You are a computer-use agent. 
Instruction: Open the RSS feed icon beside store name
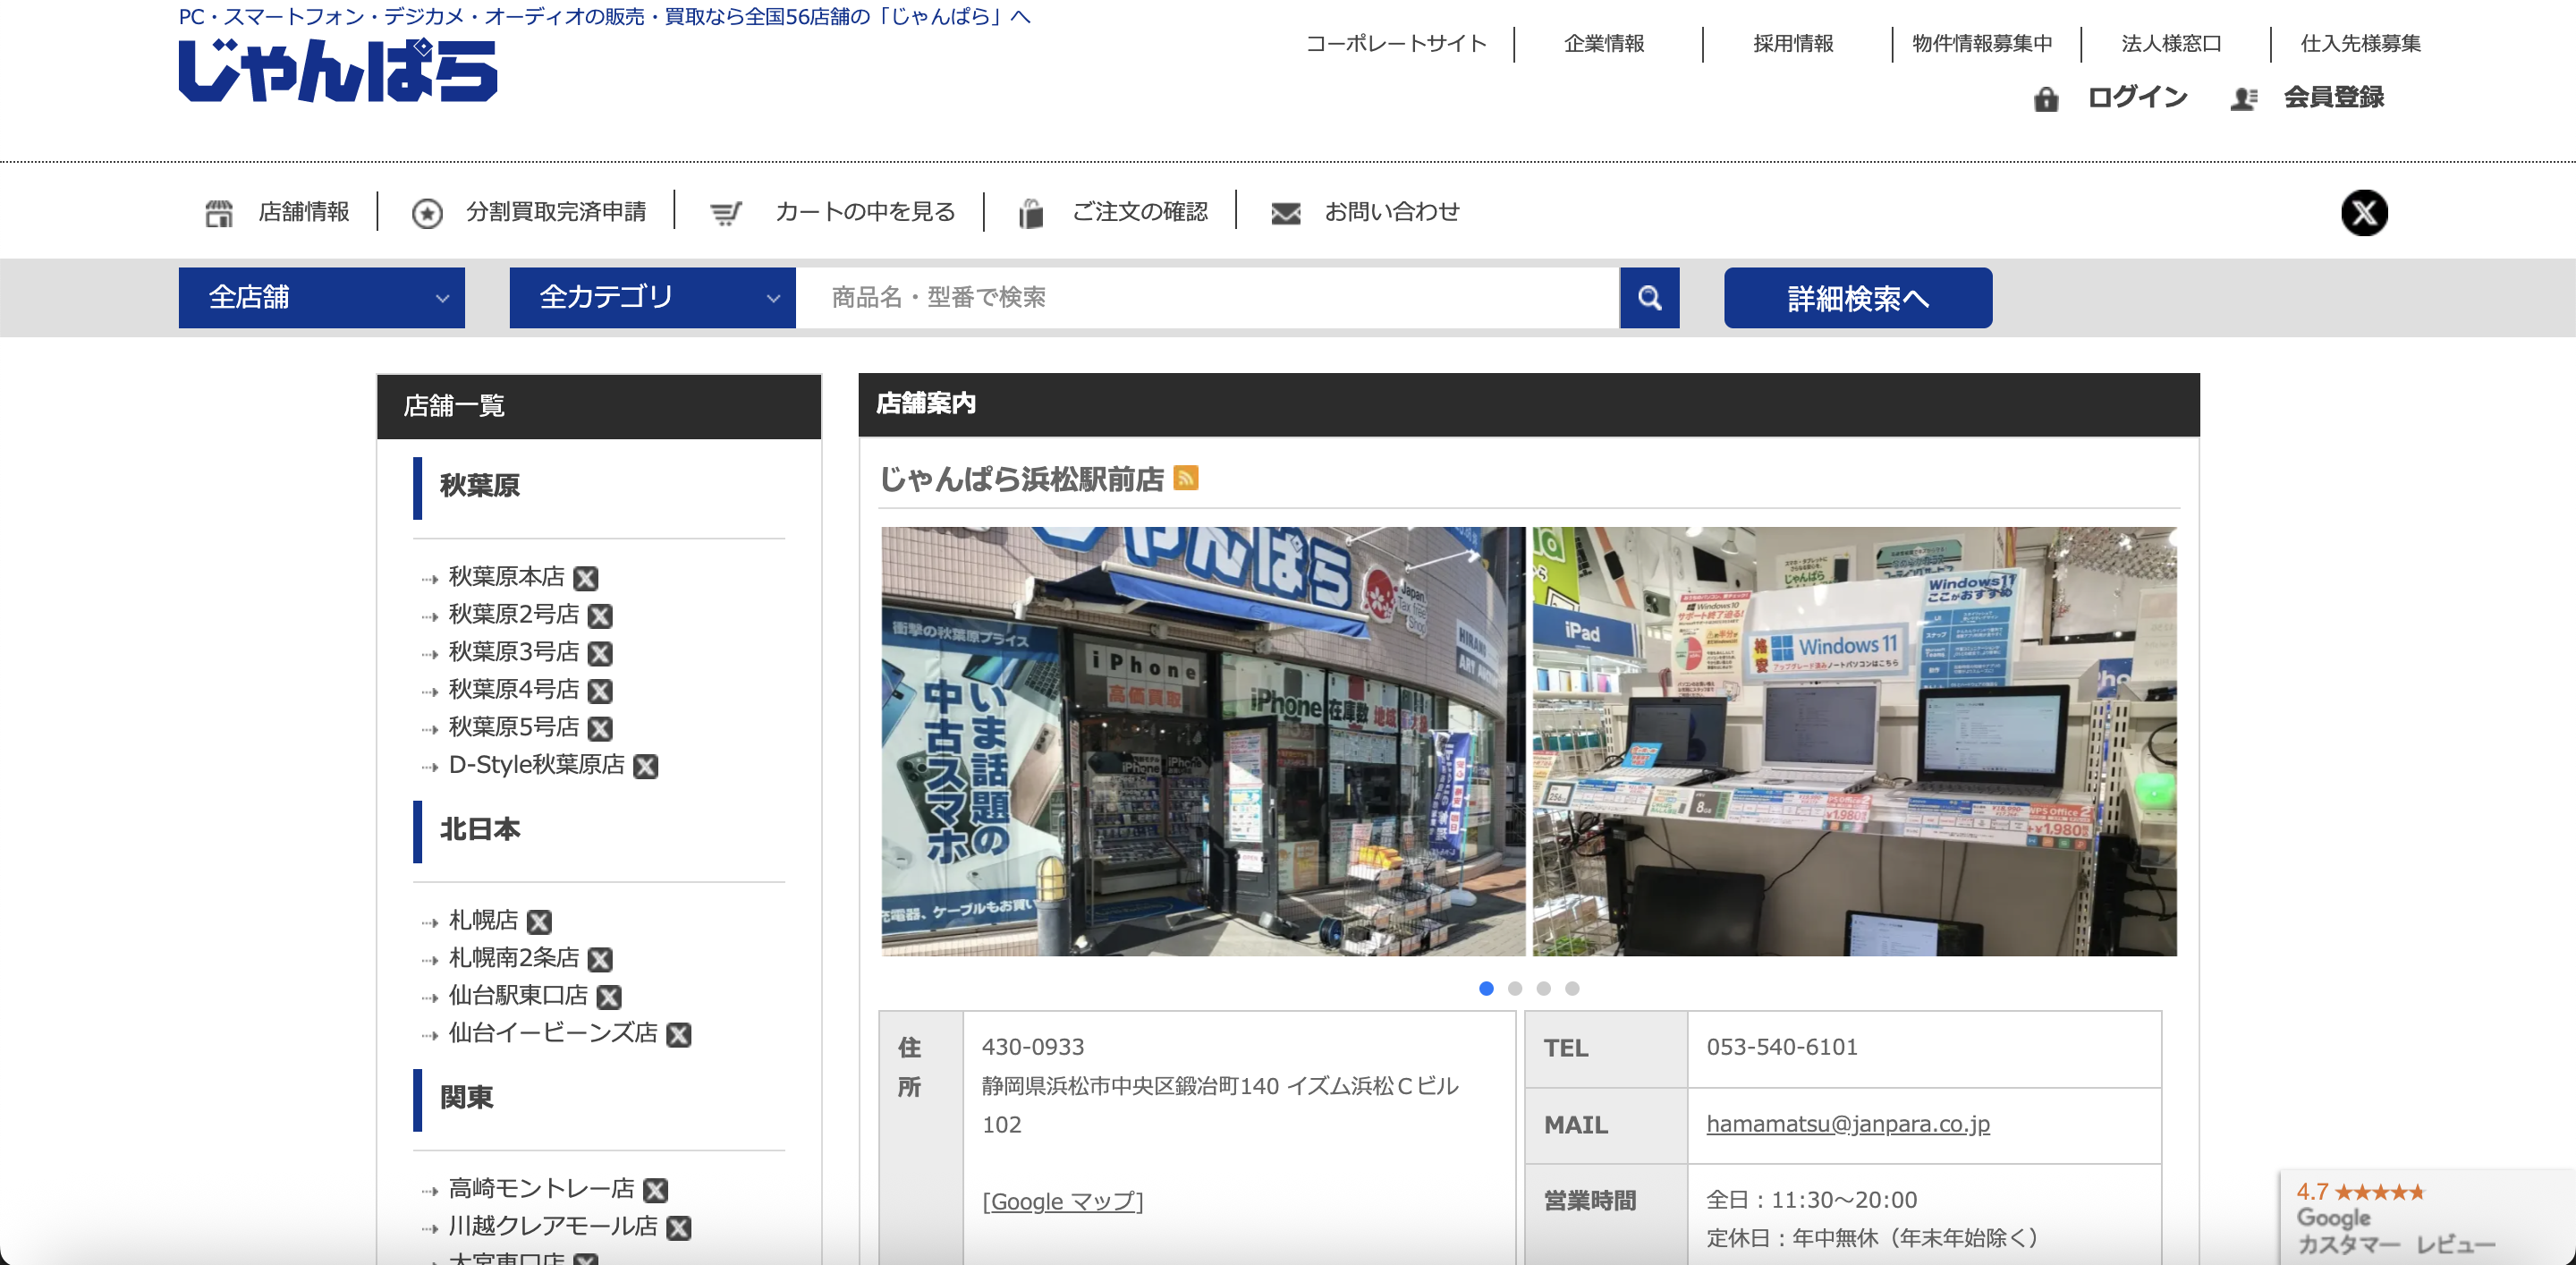pyautogui.click(x=1186, y=478)
